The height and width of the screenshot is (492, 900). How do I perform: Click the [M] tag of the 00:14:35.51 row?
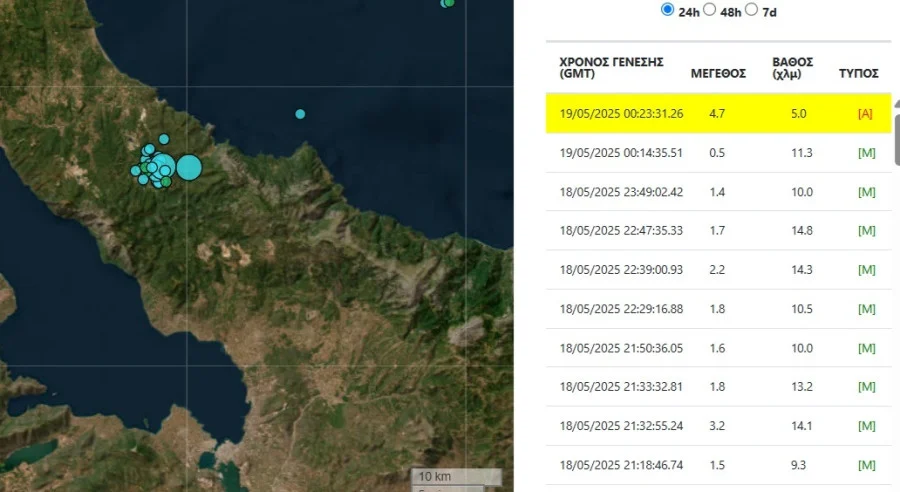point(867,153)
